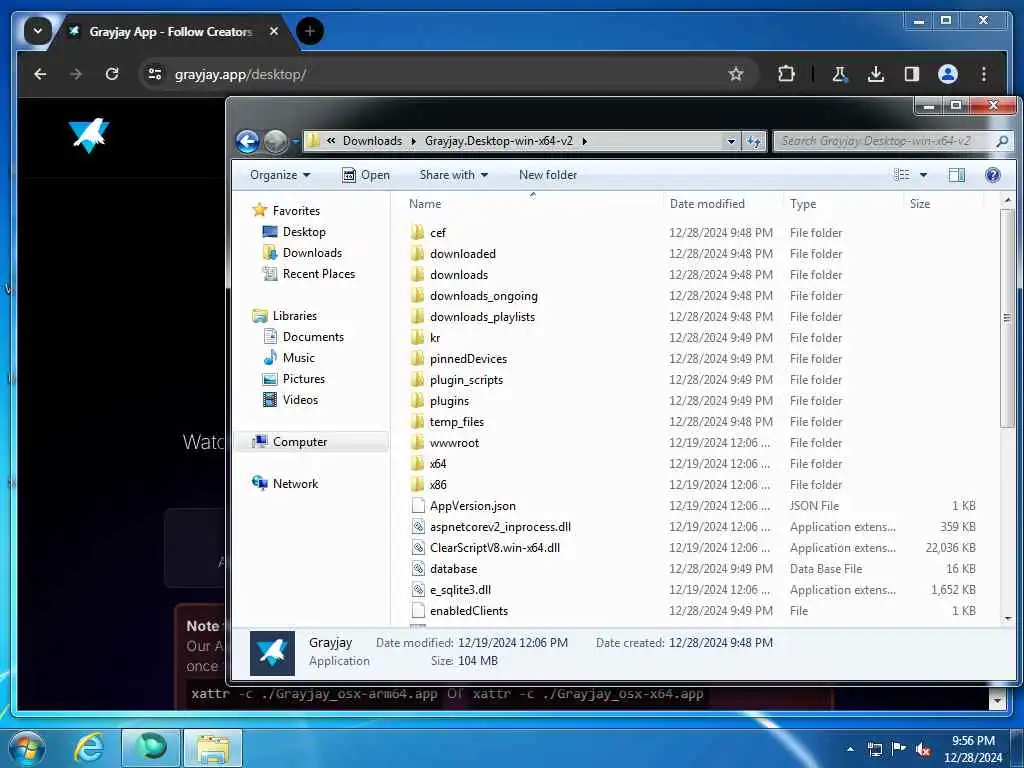Screen dimensions: 1024x768
Task: Open the Chrome Labs flask icon
Action: pos(840,74)
